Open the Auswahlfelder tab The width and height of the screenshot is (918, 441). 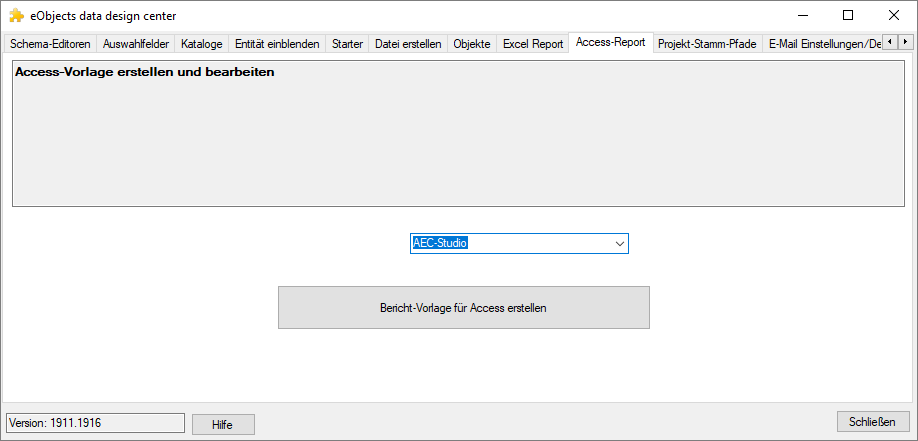(136, 44)
